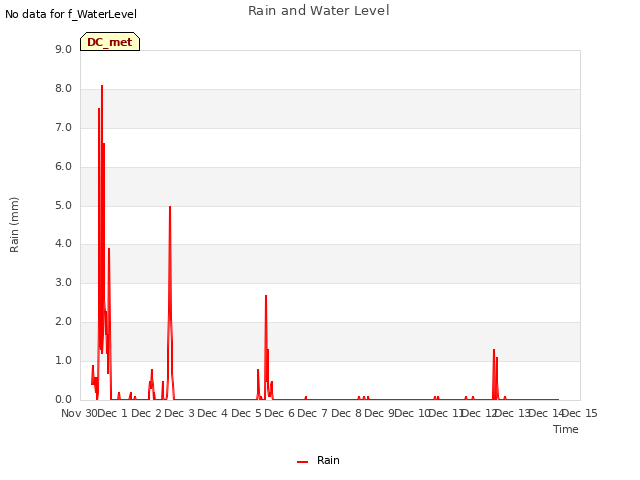Screen dimensions: 640x480
Task: Click the 'Rain (mm)' y-axis label
Action: point(14,225)
